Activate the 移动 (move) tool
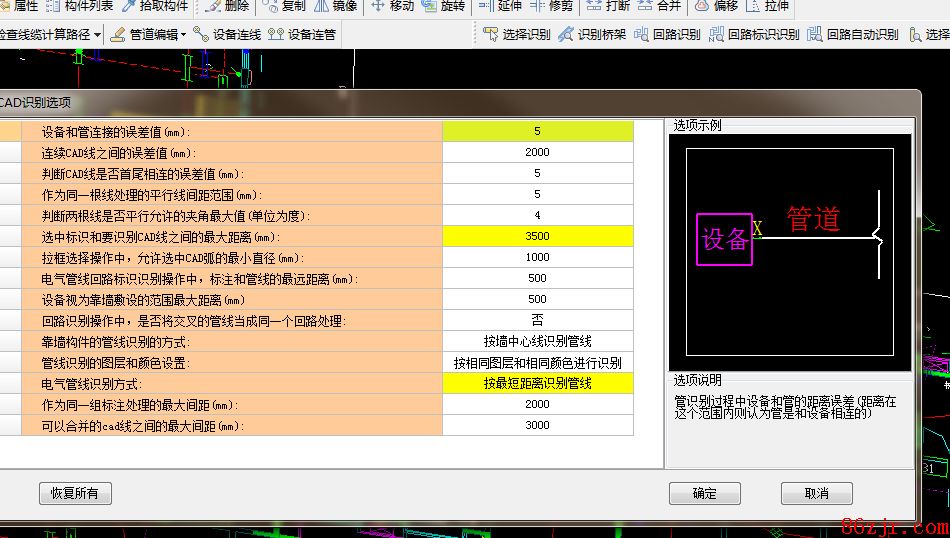Viewport: 950px width, 538px height. click(x=392, y=6)
